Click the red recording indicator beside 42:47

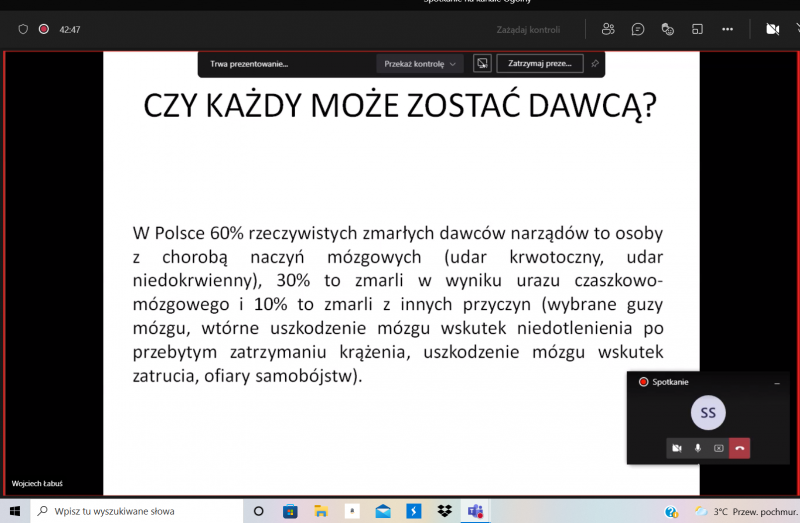pos(44,29)
